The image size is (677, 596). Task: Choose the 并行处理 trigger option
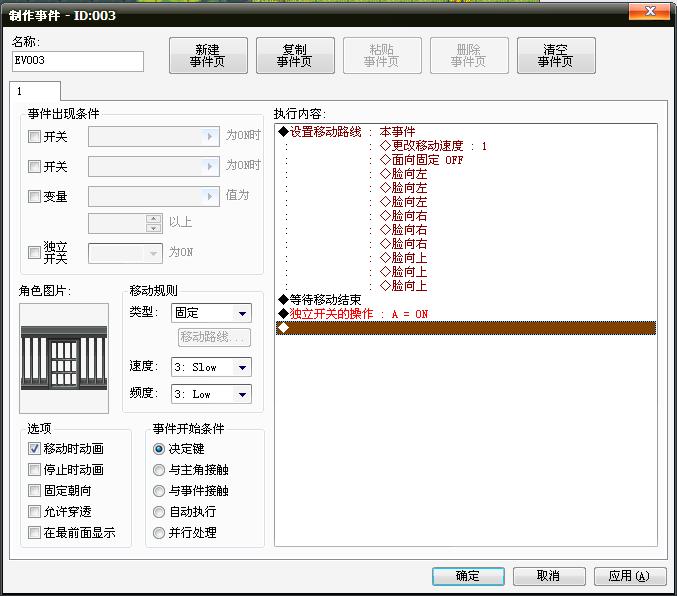(159, 533)
